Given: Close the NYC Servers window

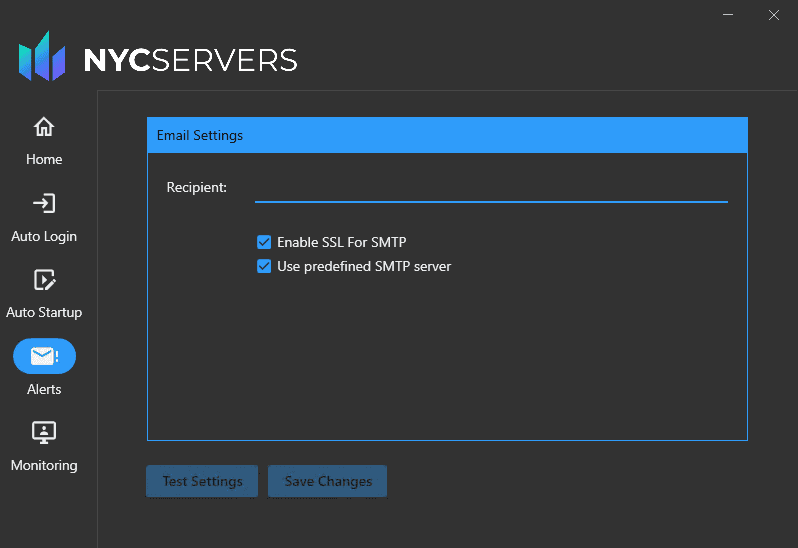Looking at the screenshot, I should pos(773,15).
